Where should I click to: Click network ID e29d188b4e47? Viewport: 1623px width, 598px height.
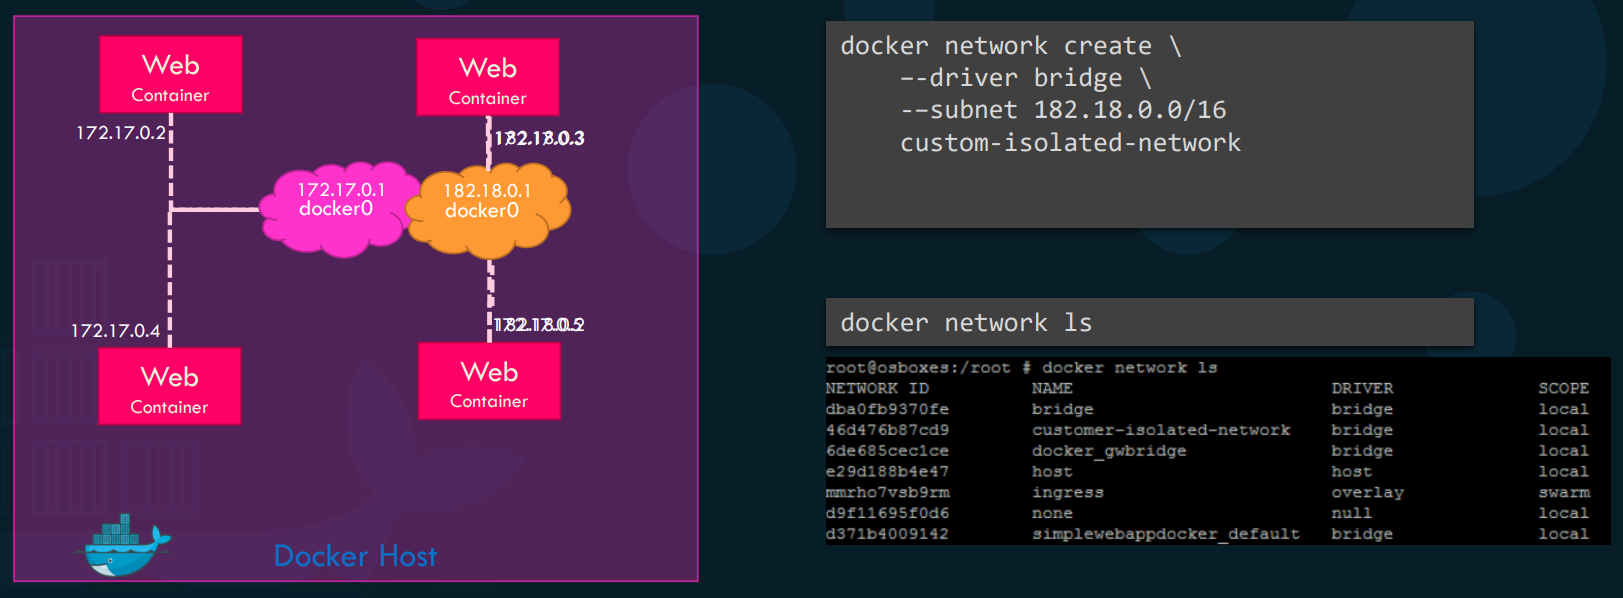pos(887,471)
